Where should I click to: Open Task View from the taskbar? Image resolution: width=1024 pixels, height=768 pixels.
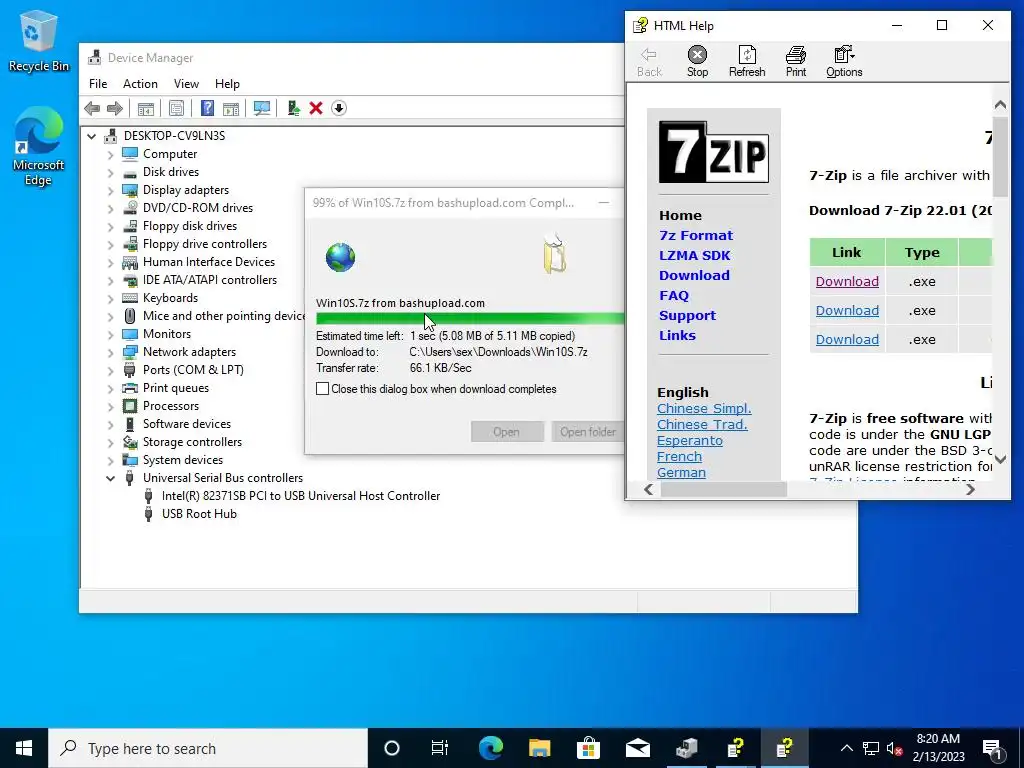[440, 748]
